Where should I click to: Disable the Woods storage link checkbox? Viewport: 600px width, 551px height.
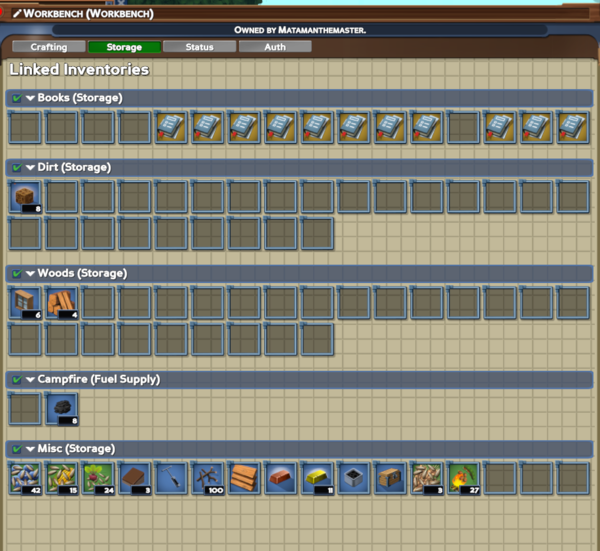click(17, 274)
